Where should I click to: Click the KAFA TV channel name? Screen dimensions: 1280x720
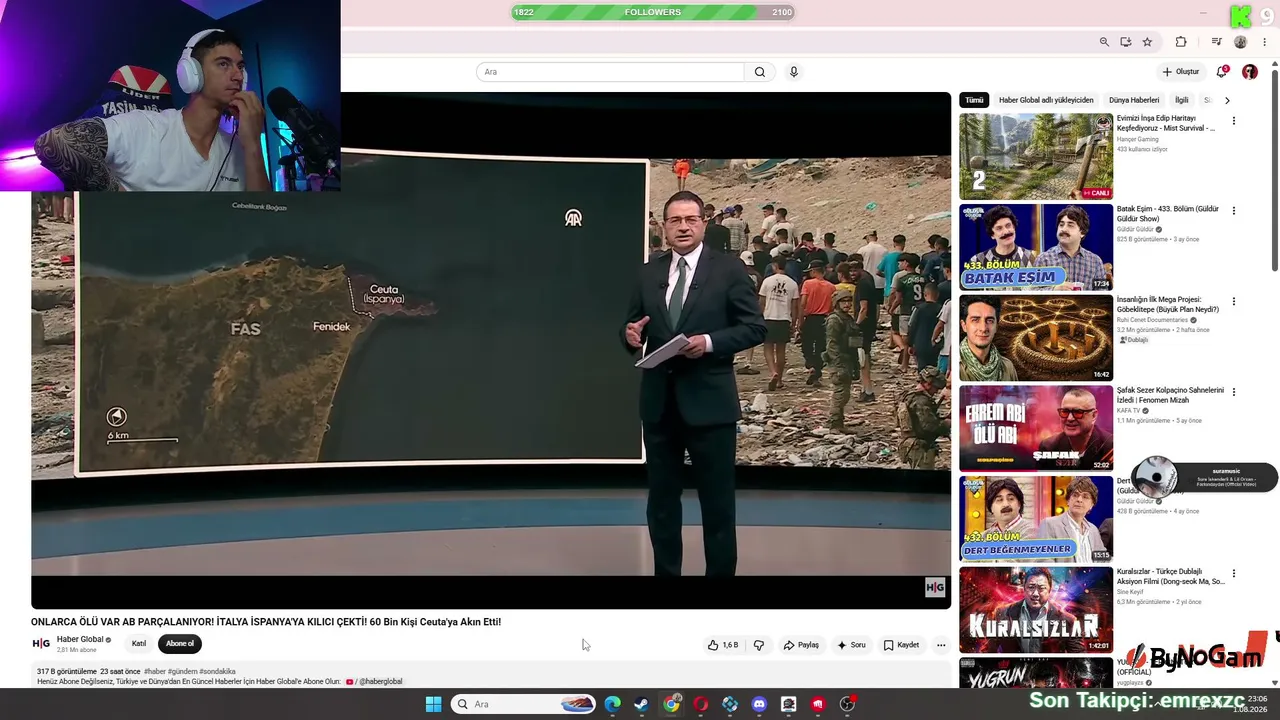coord(1130,411)
